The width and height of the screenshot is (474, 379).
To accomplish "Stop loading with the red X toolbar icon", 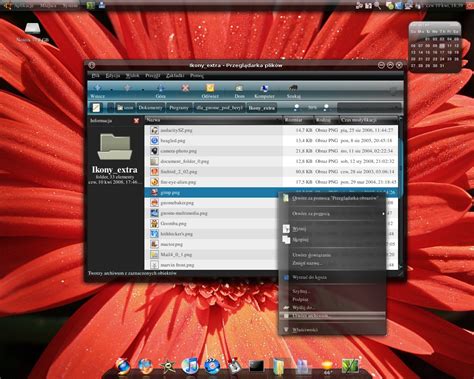I will (x=185, y=88).
